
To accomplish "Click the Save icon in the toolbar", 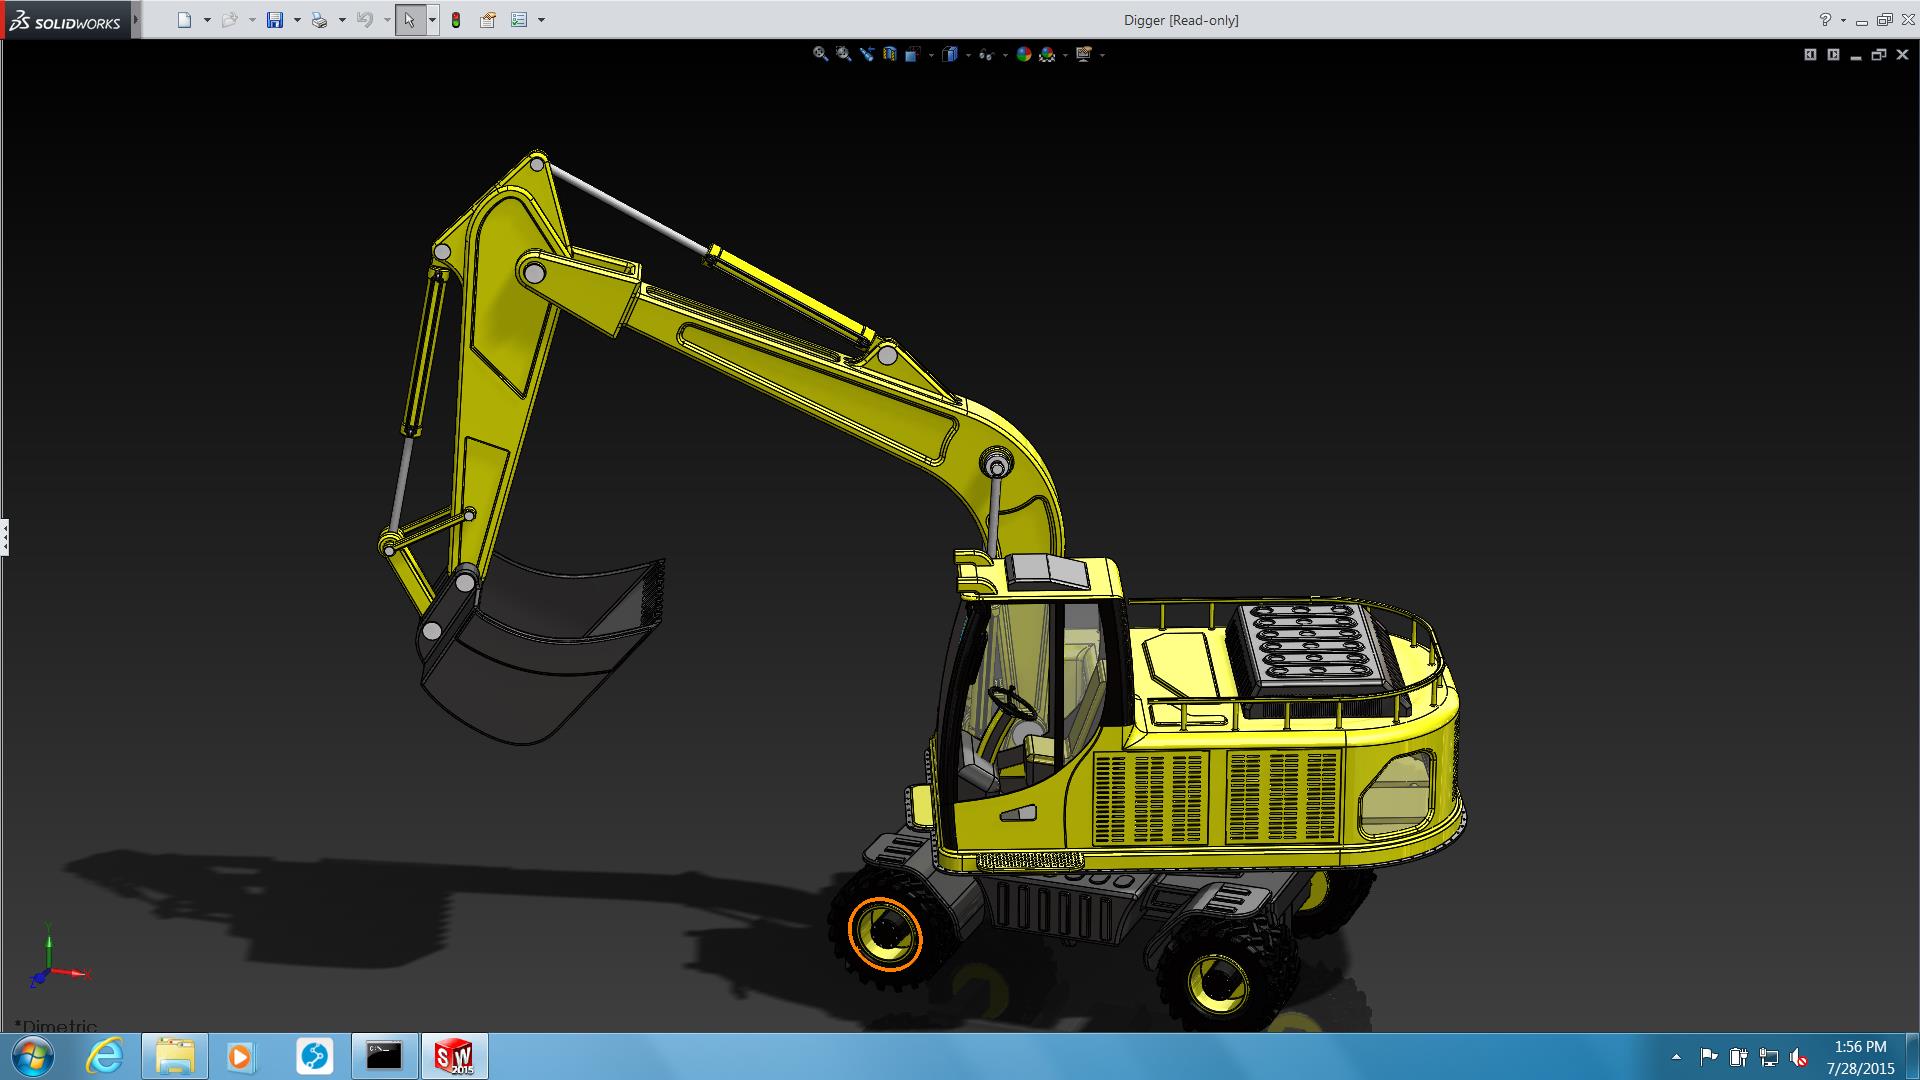I will (275, 20).
